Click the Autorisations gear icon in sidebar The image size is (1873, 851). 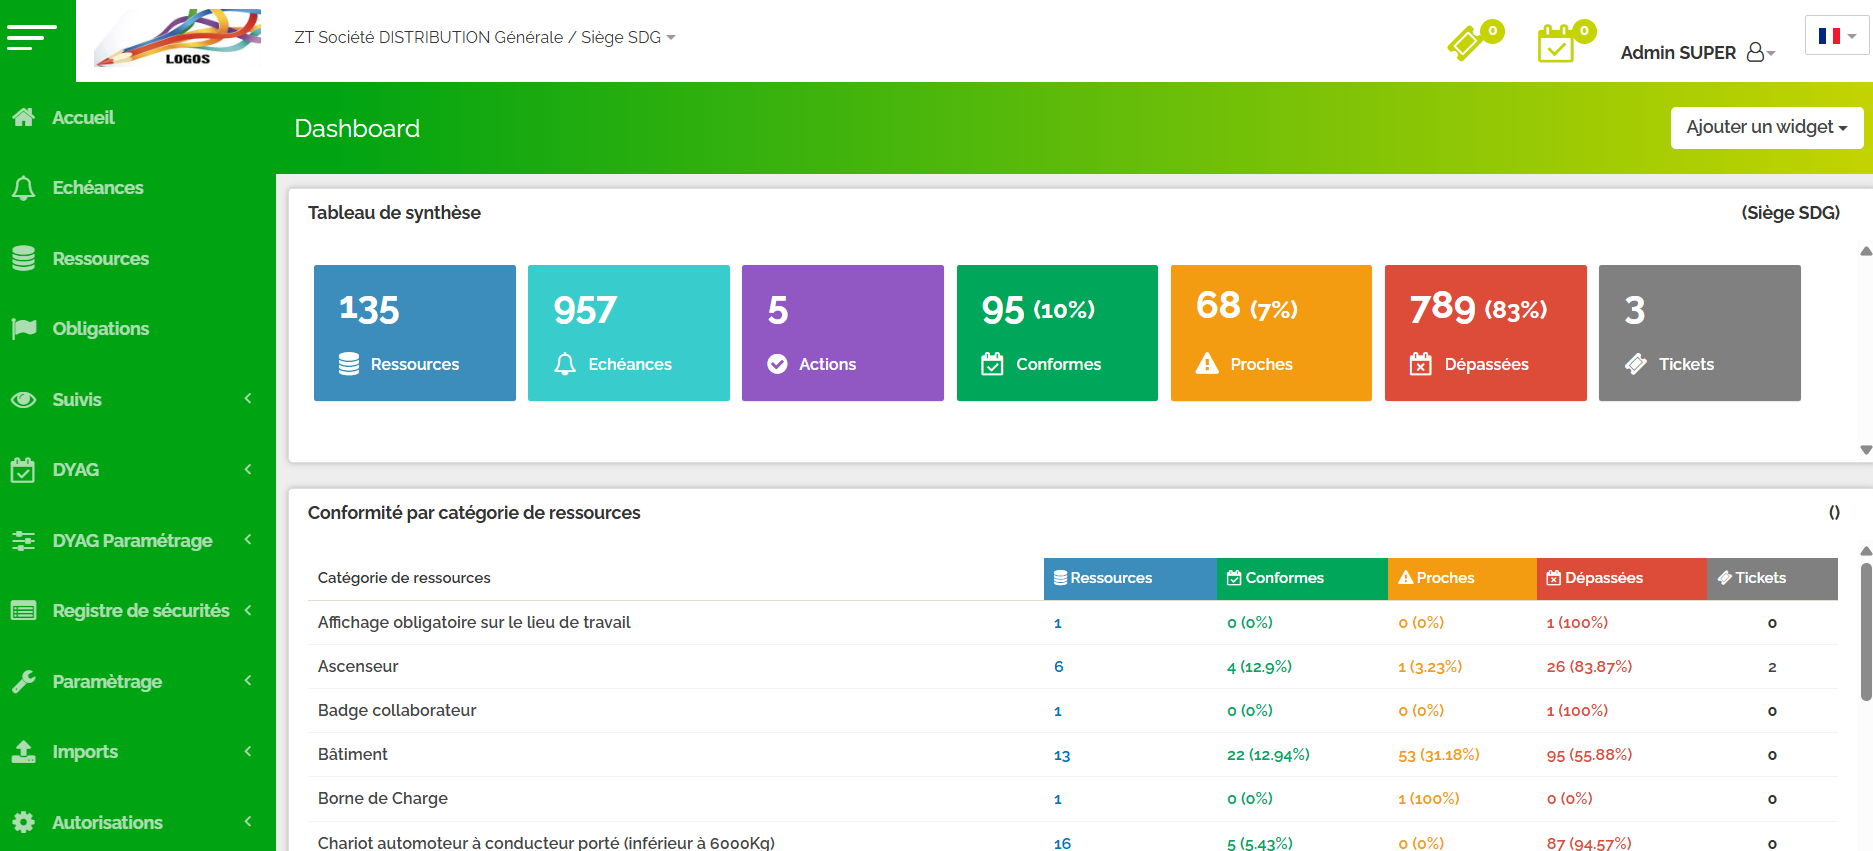(x=24, y=823)
